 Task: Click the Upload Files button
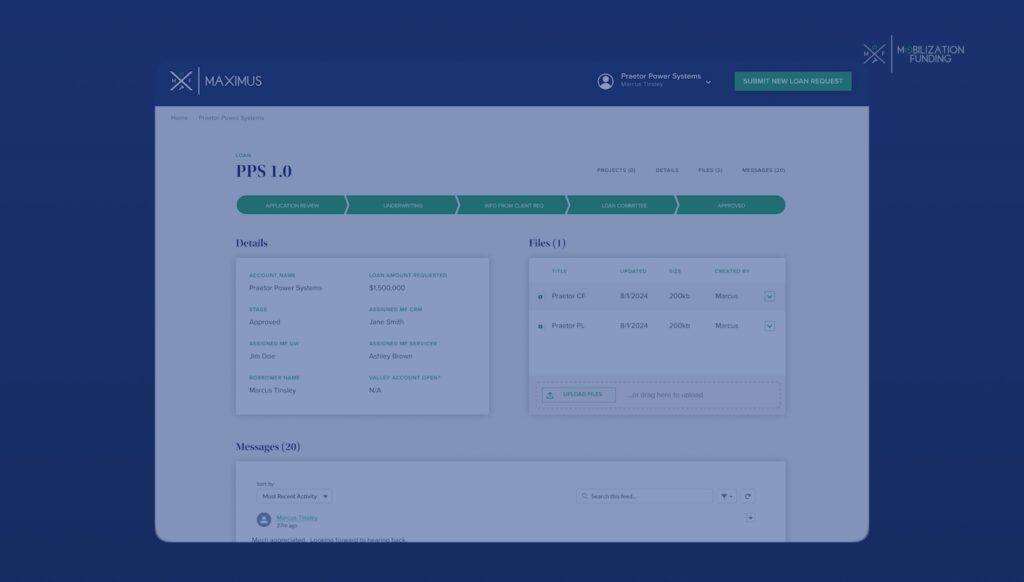578,395
